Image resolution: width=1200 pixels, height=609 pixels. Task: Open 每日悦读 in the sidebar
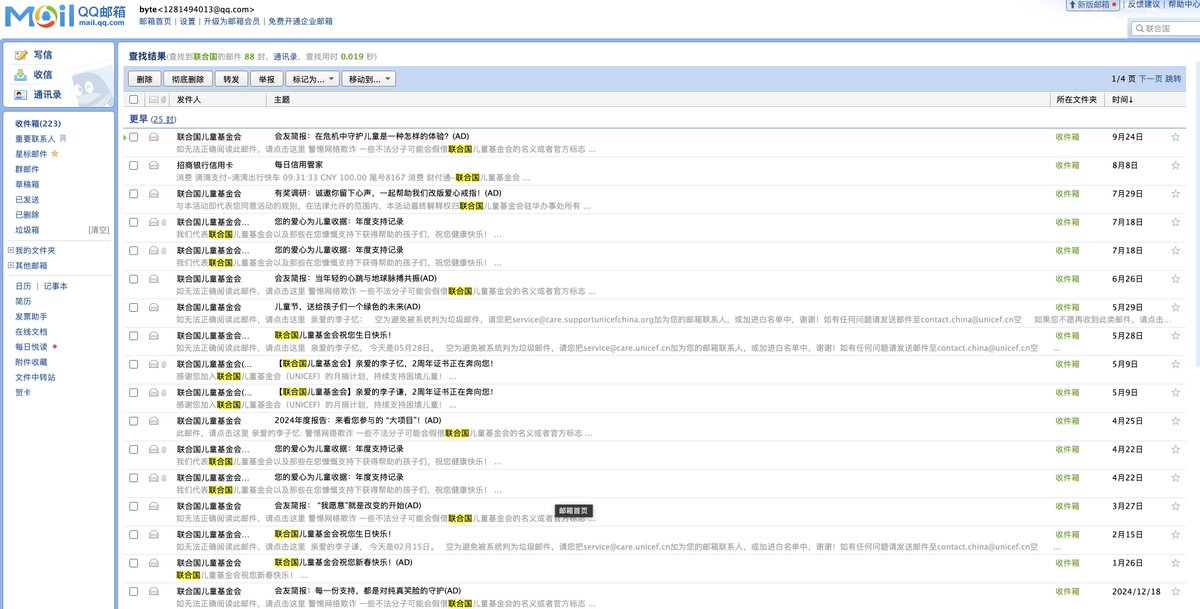31,346
